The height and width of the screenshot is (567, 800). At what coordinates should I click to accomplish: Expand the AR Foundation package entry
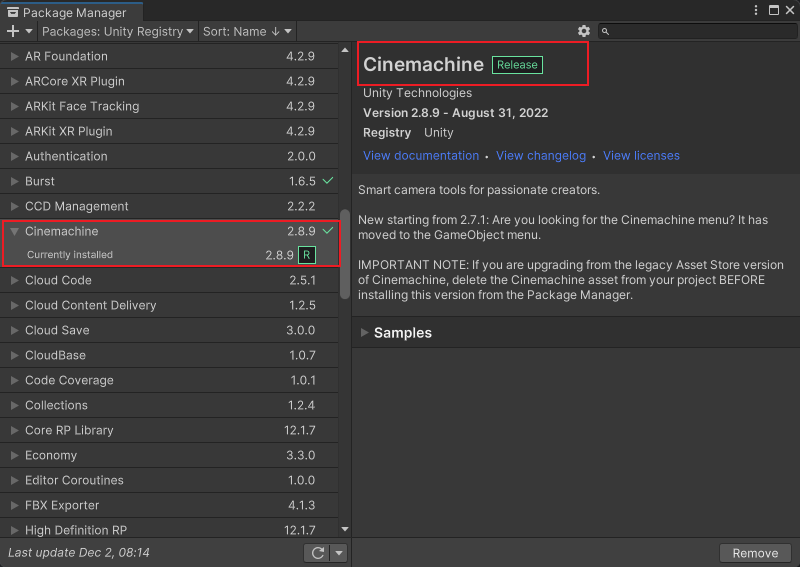pos(14,57)
